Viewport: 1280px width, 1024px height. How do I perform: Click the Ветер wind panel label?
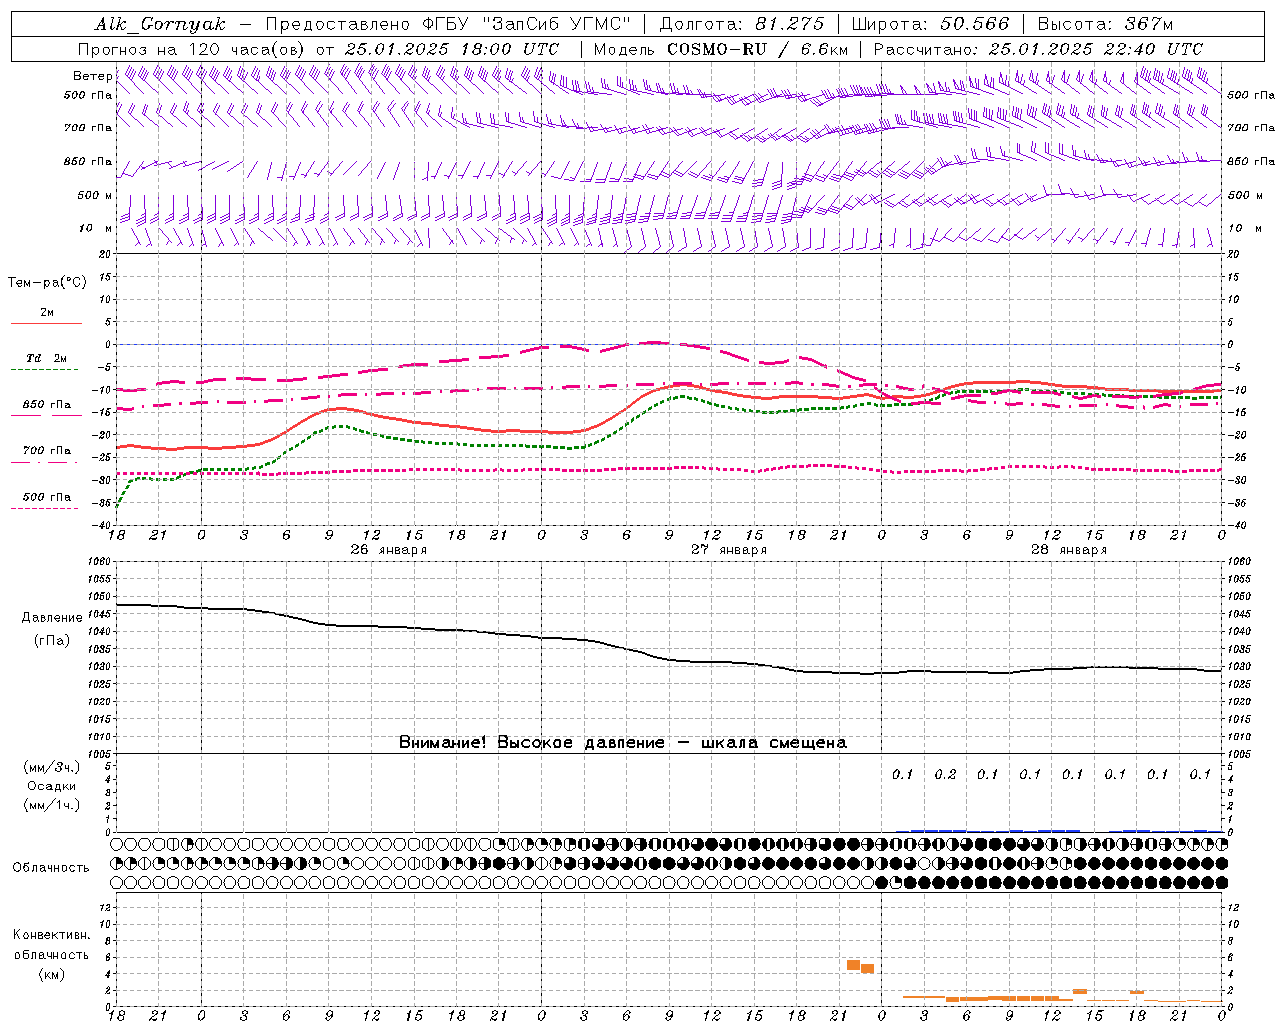[x=92, y=76]
